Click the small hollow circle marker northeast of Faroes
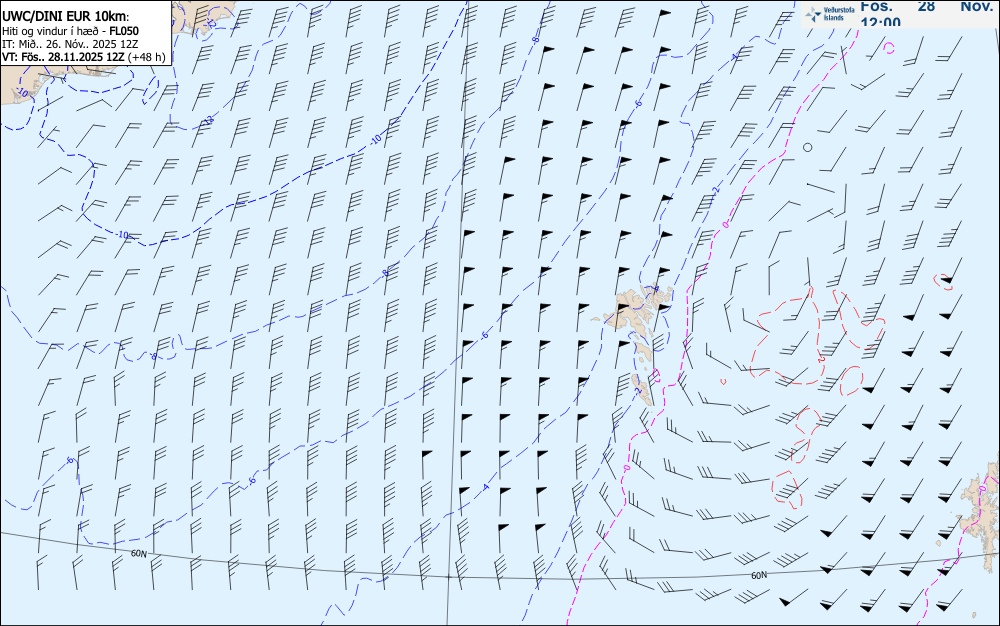The image size is (1000, 626). click(x=807, y=147)
